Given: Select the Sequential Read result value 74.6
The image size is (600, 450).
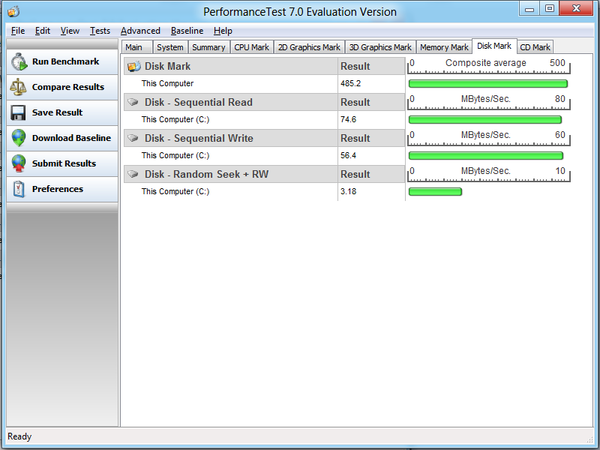Looking at the screenshot, I should pos(349,120).
